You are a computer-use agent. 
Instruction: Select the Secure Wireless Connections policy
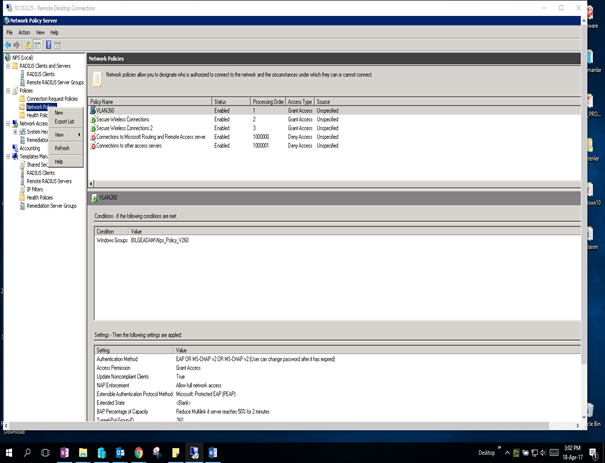(x=334, y=120)
